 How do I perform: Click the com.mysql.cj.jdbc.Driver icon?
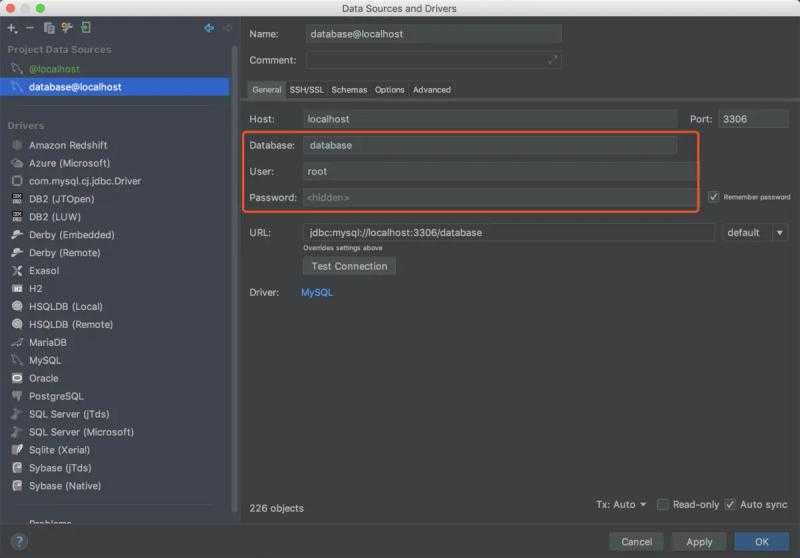17,181
